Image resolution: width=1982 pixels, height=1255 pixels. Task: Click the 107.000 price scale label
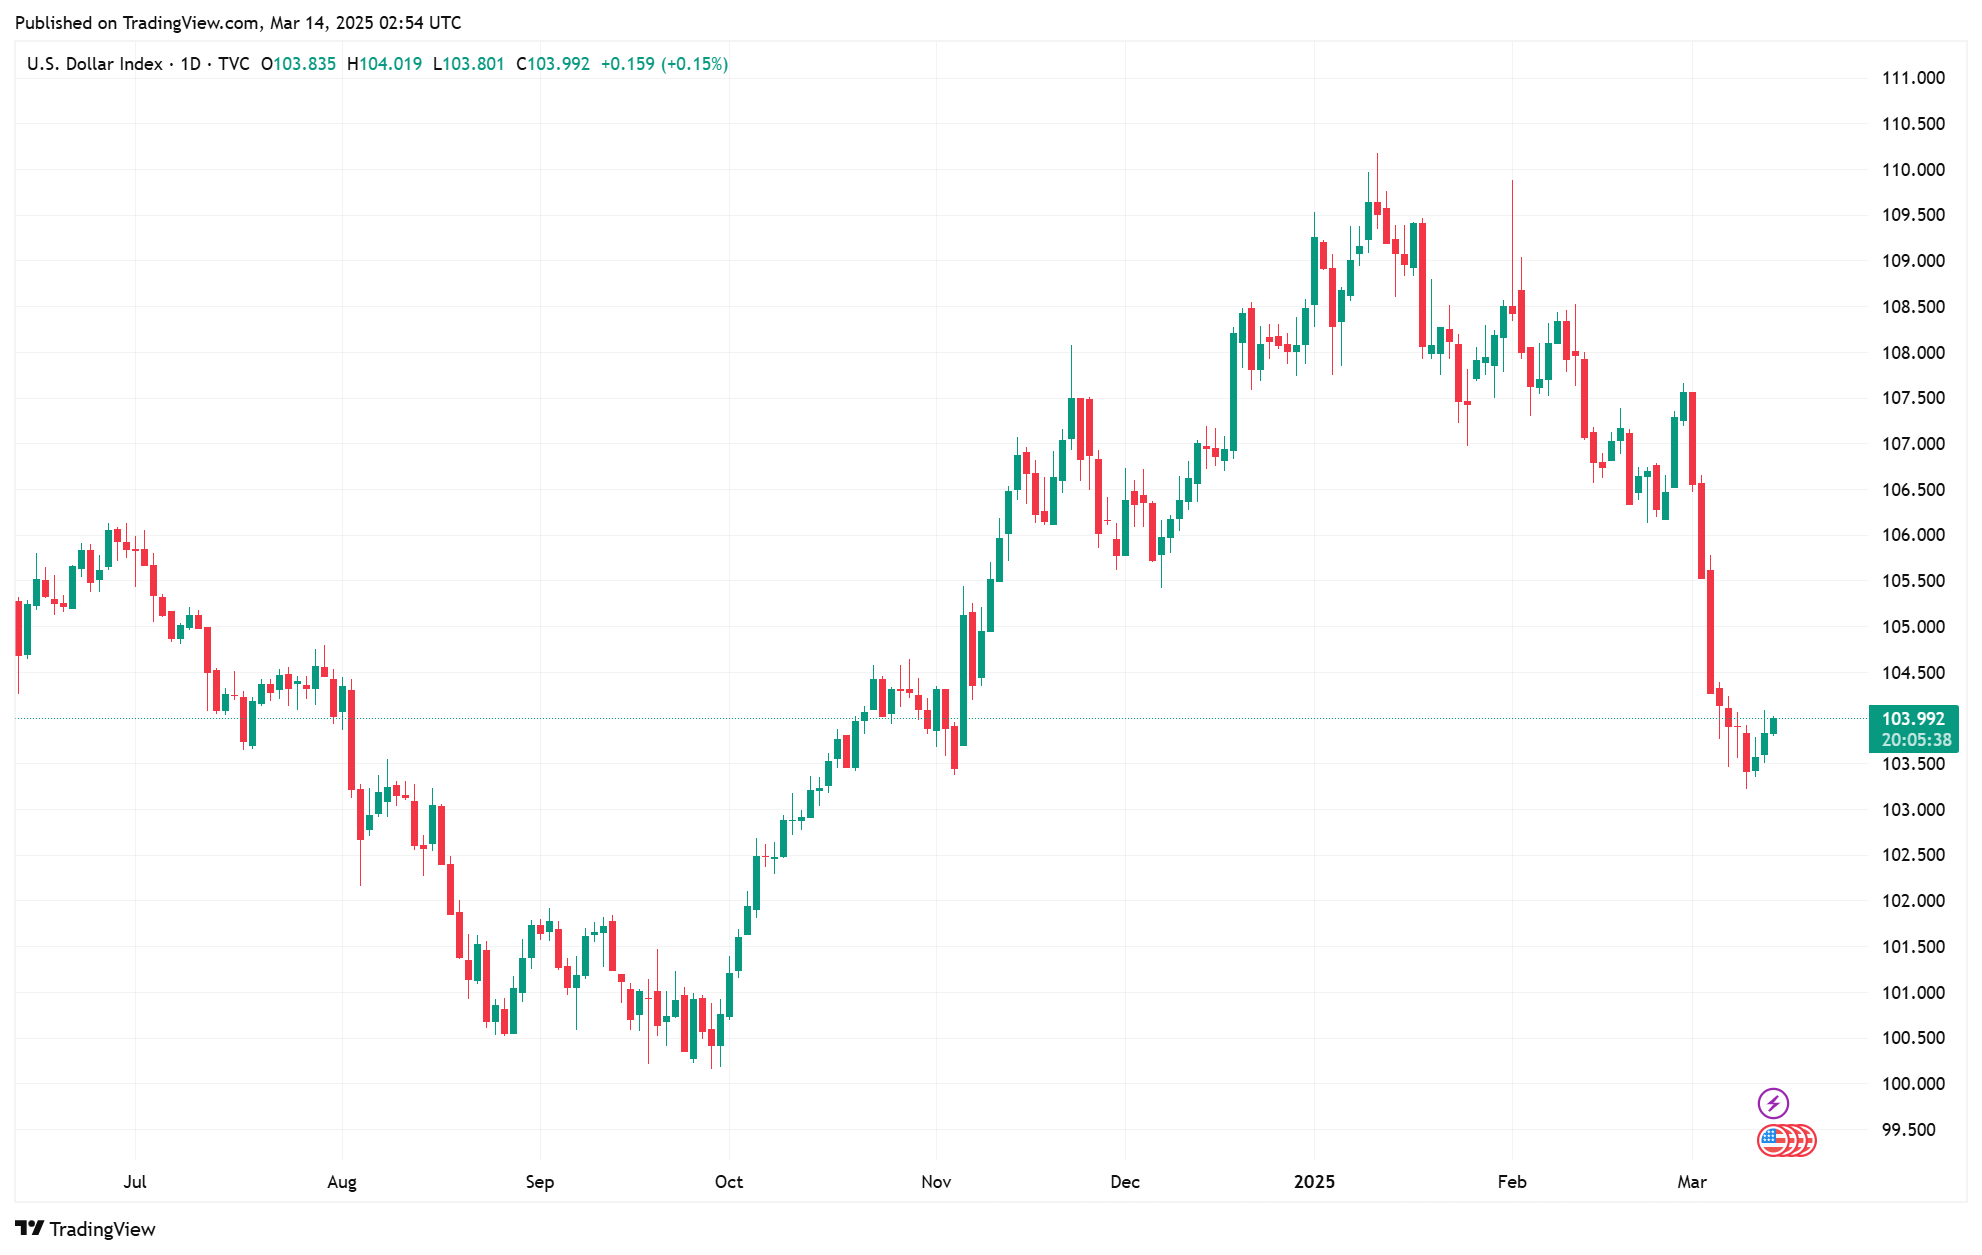1913,444
